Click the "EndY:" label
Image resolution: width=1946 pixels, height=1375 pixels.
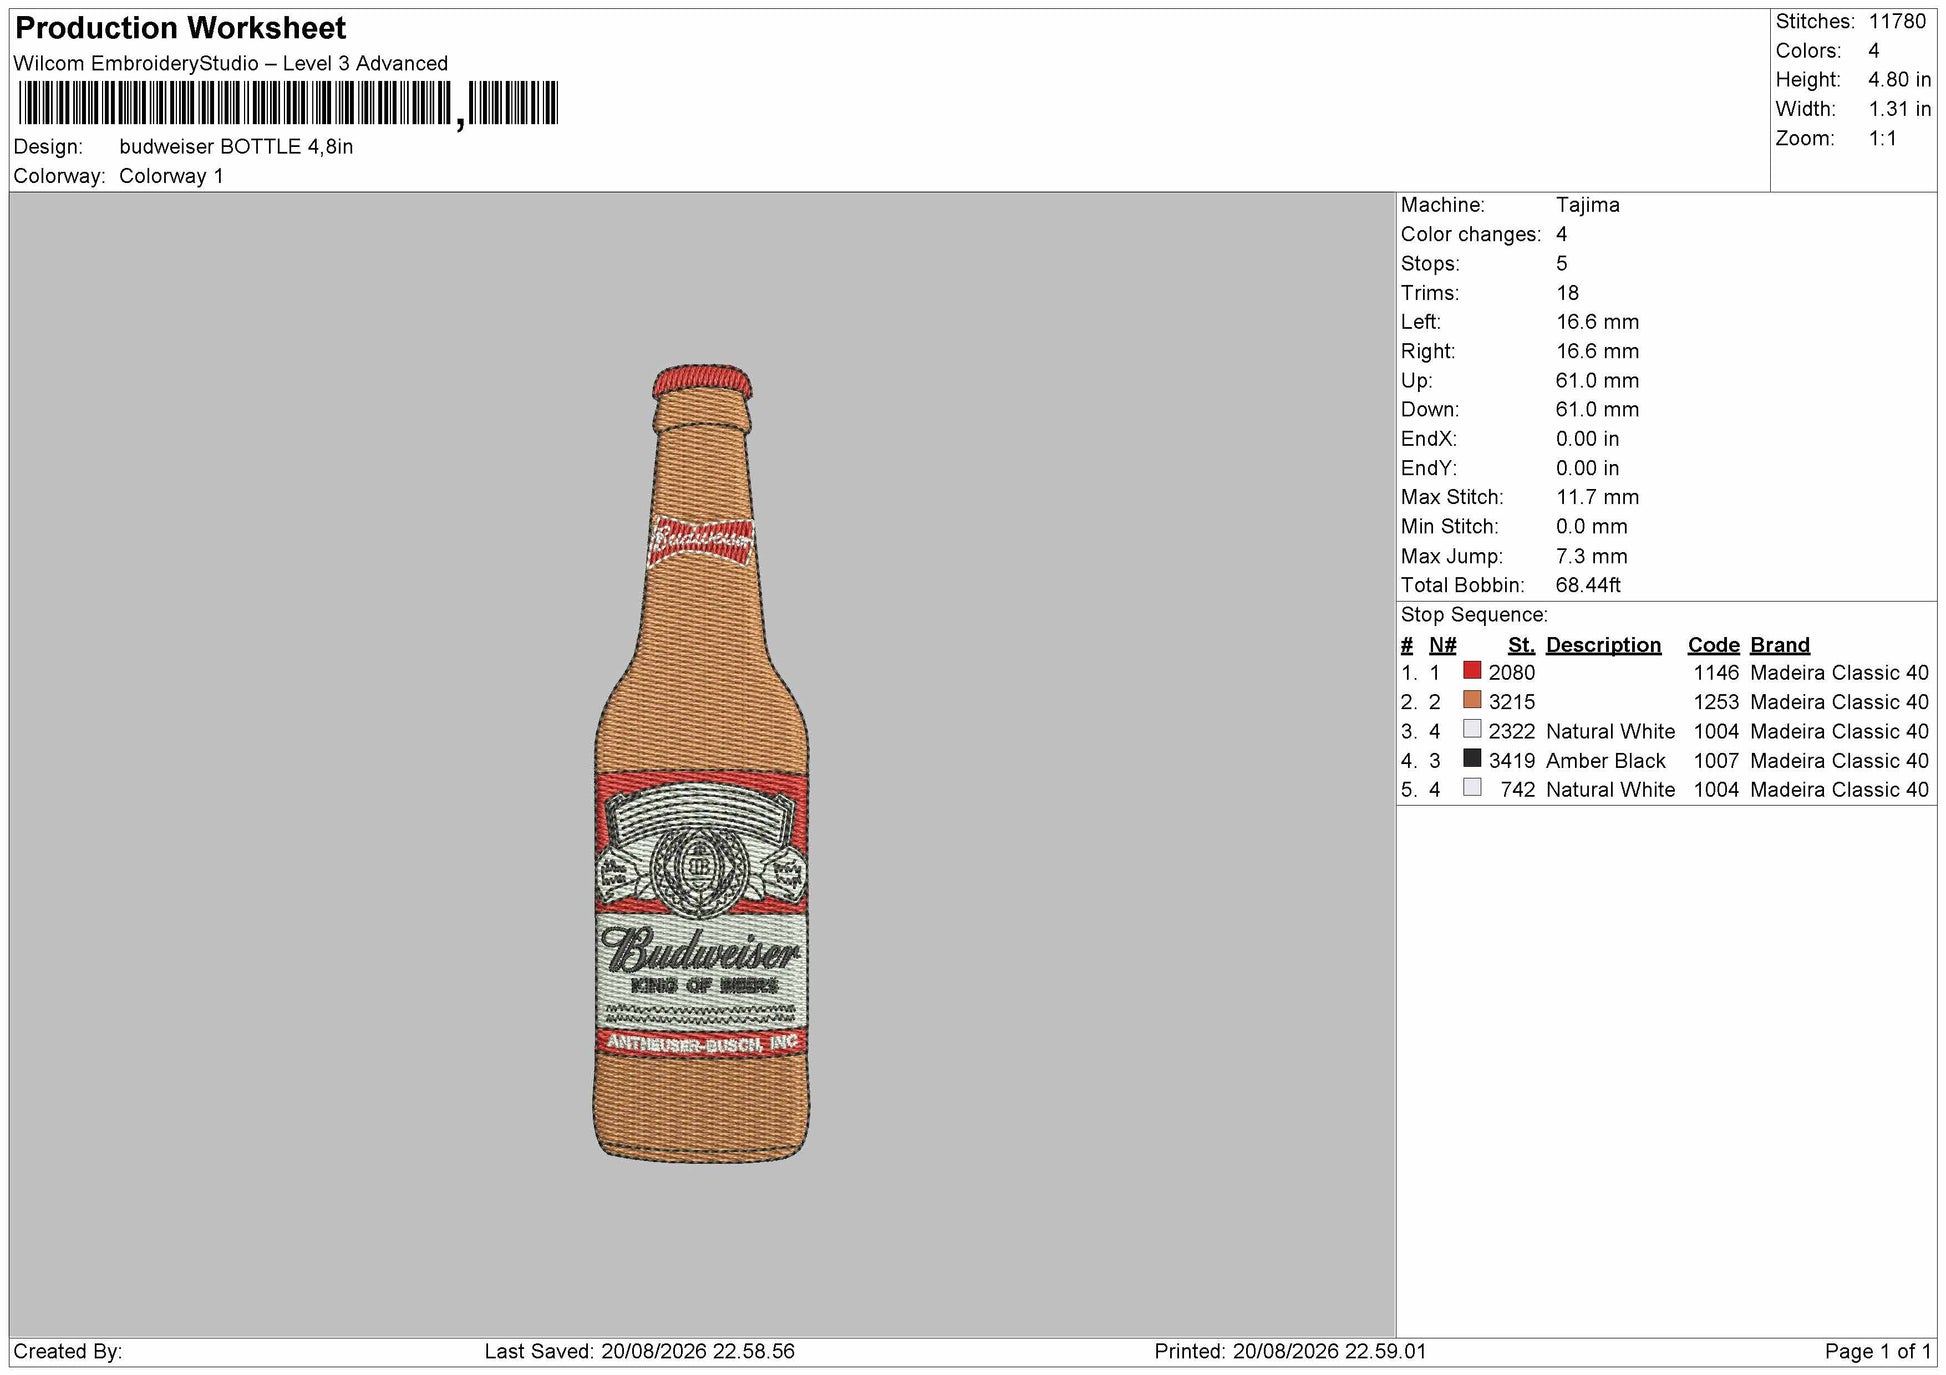pos(1429,468)
